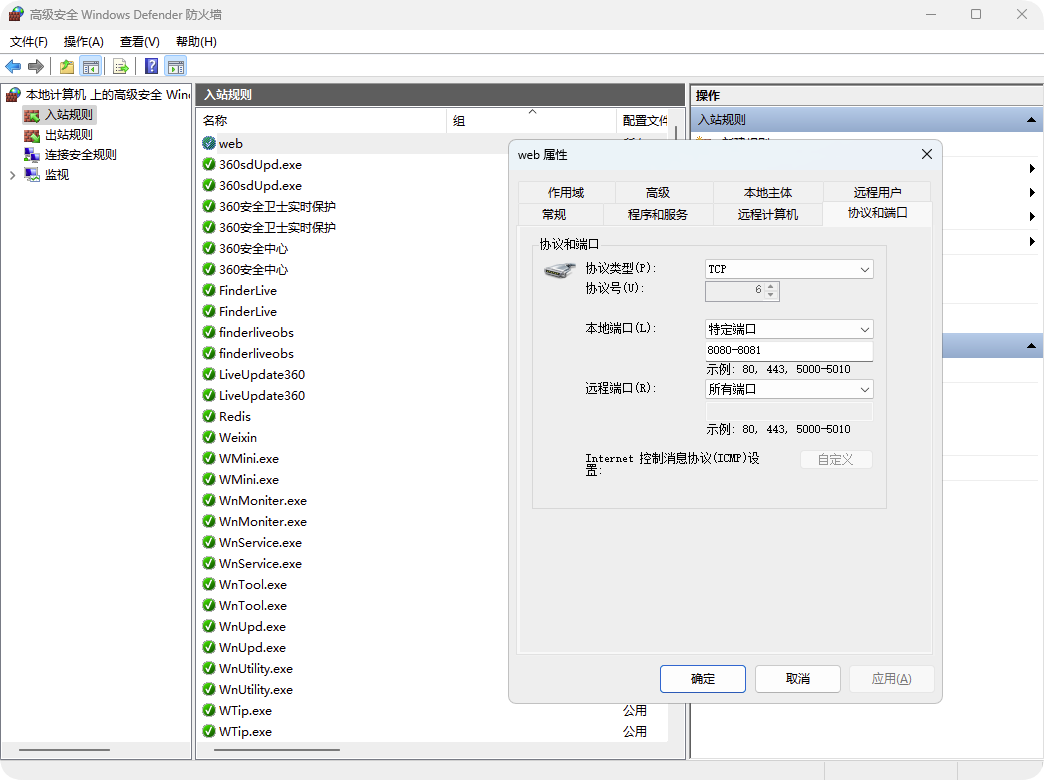The width and height of the screenshot is (1044, 780).
Task: Click the web rule icon in list
Action: 208,143
